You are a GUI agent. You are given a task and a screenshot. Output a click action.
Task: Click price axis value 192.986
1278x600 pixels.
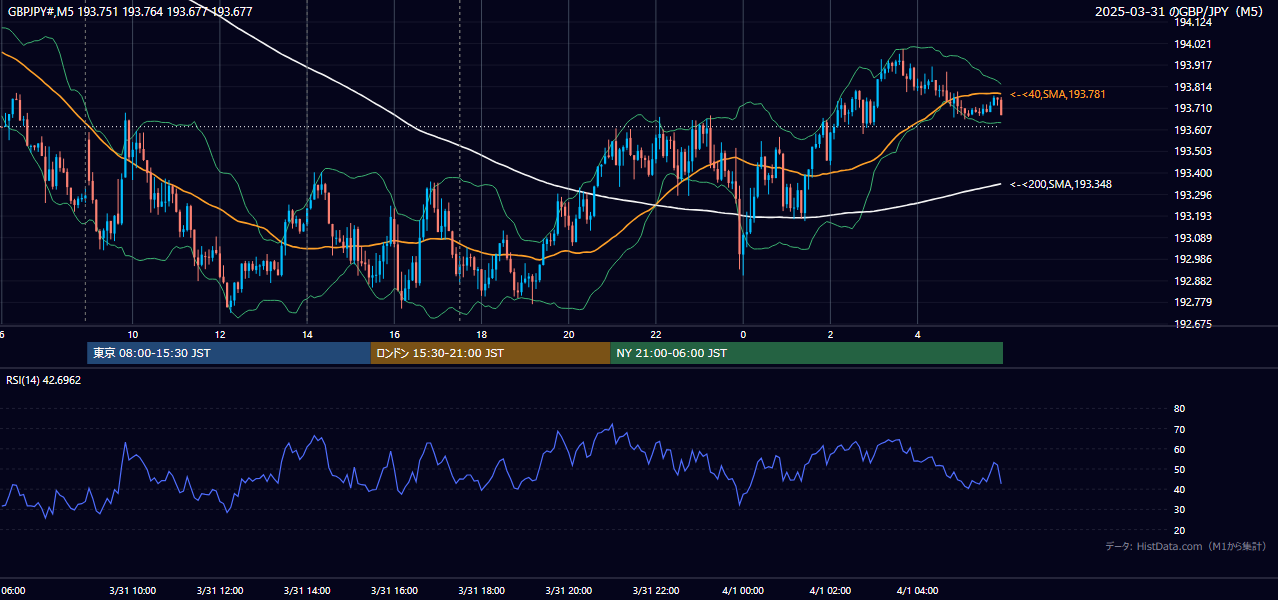coord(1194,259)
